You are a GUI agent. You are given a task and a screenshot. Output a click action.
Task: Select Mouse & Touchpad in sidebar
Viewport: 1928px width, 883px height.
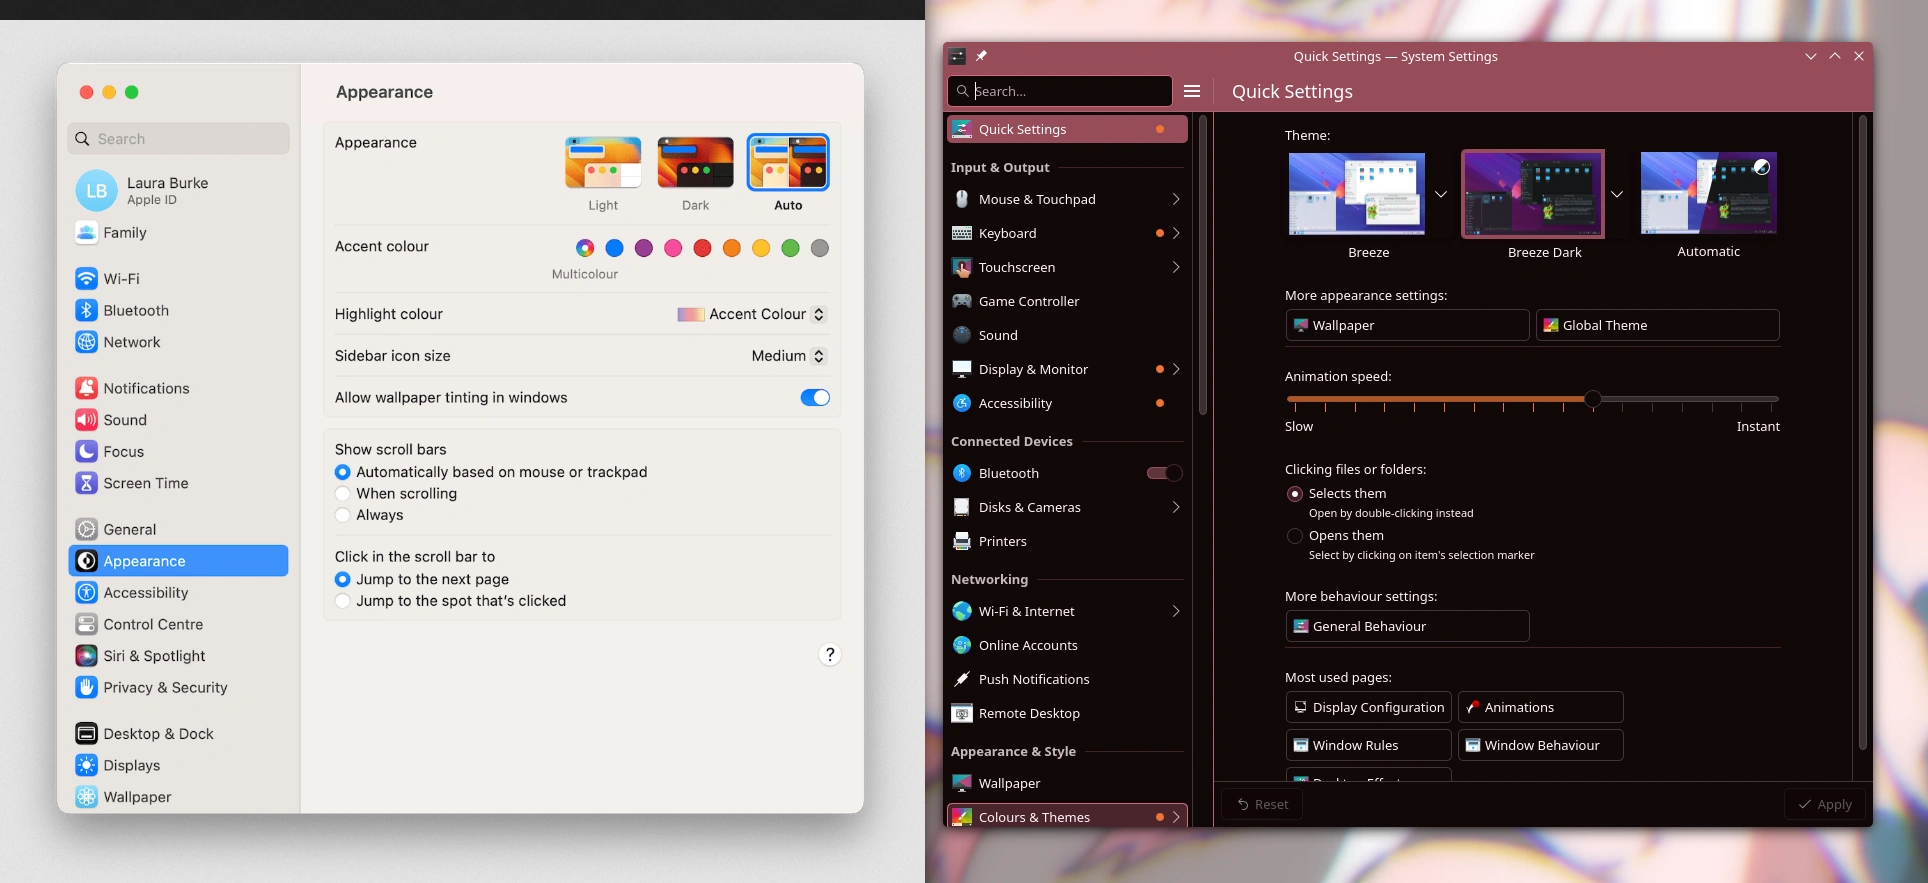(1037, 199)
